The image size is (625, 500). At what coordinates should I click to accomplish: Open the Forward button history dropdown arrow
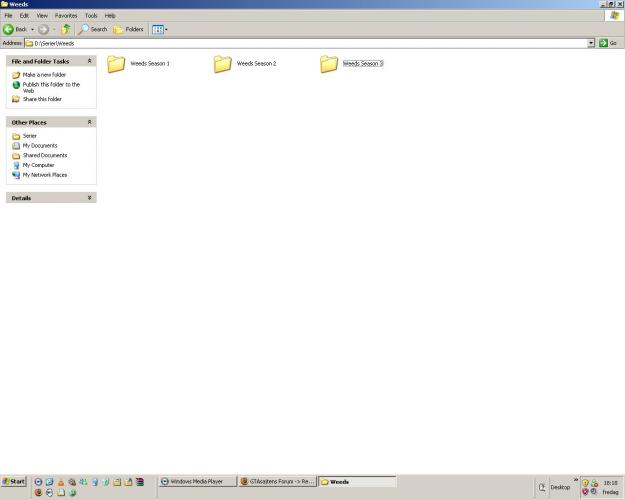[54, 30]
